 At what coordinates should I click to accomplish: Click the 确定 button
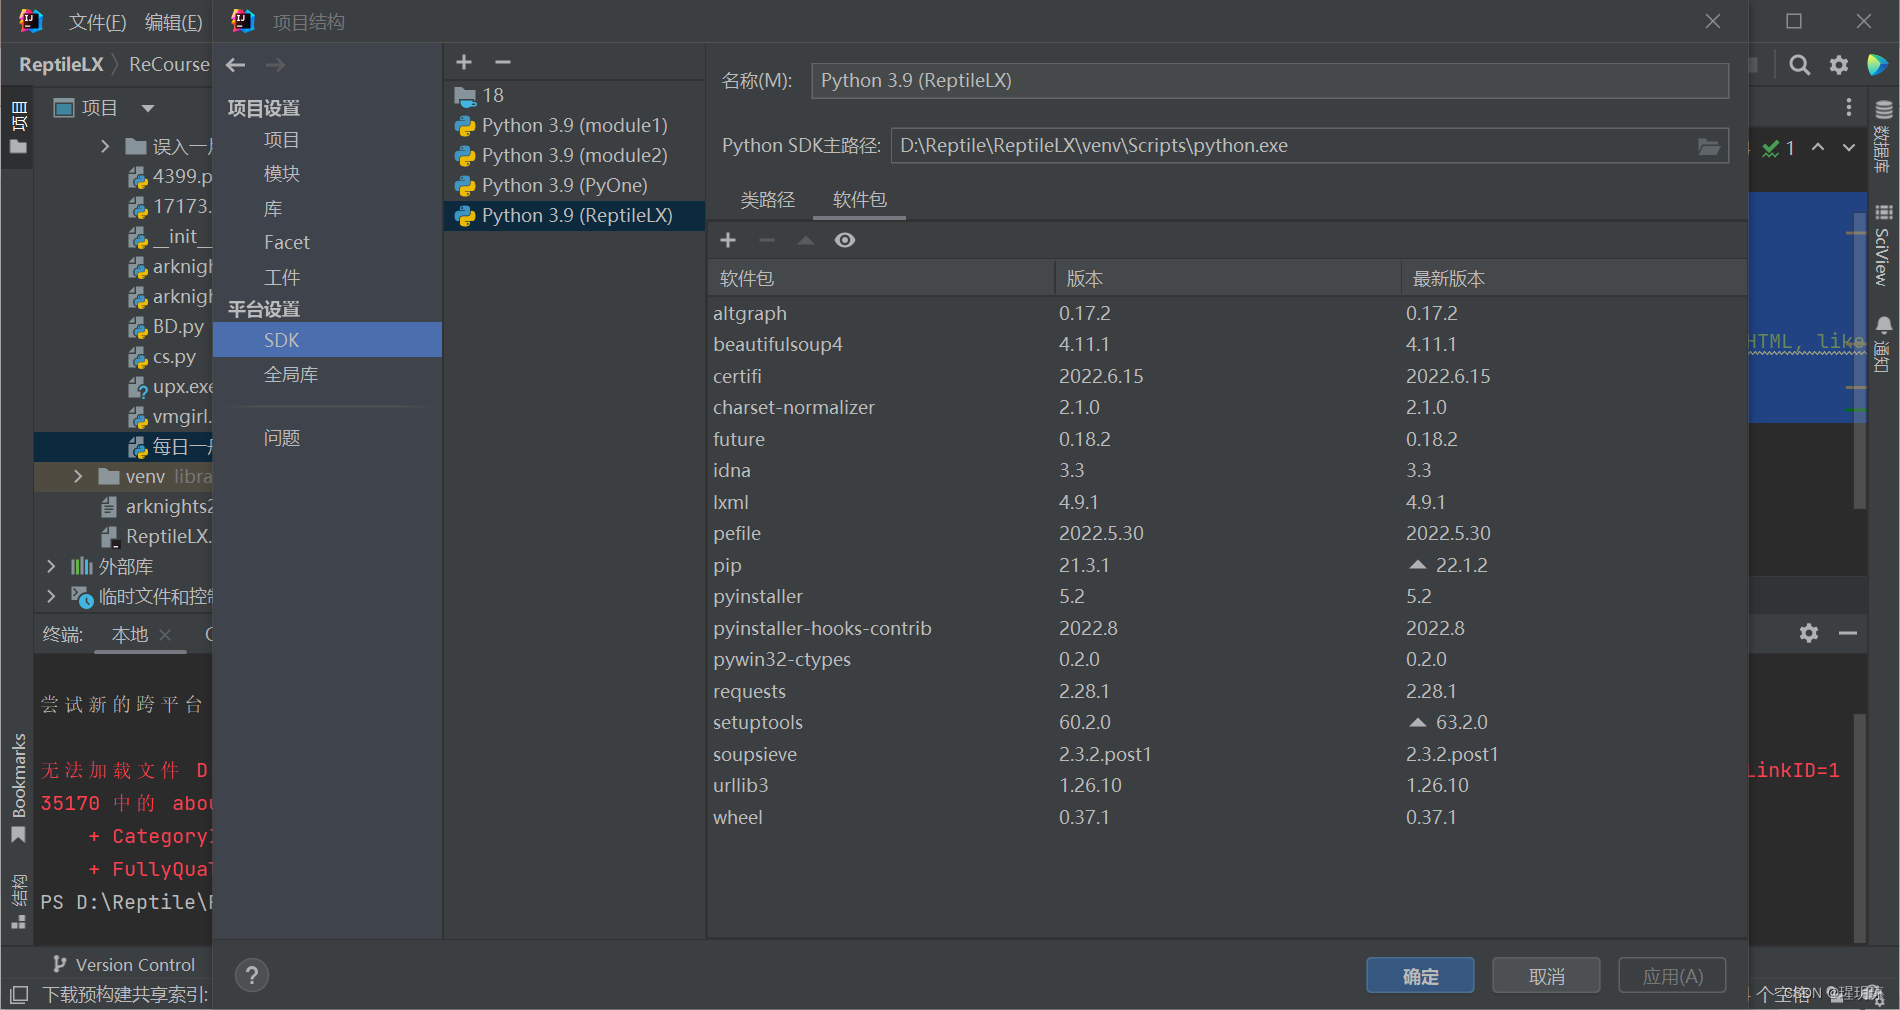tap(1420, 976)
